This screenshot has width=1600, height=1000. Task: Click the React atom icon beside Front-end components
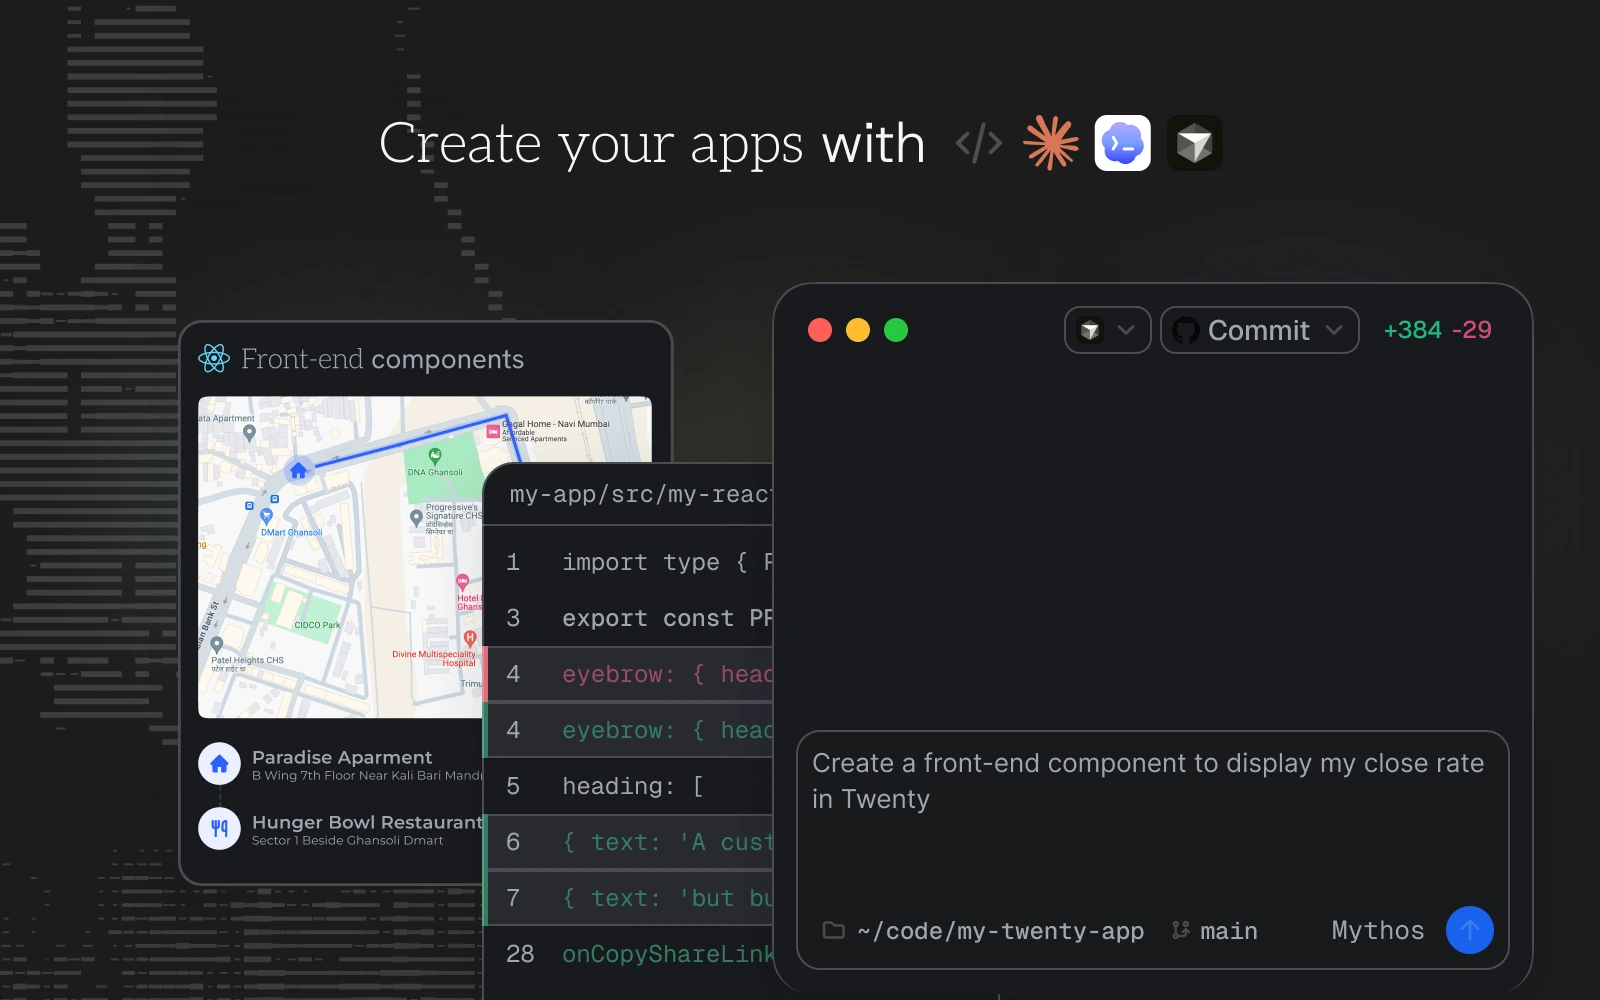click(x=214, y=358)
